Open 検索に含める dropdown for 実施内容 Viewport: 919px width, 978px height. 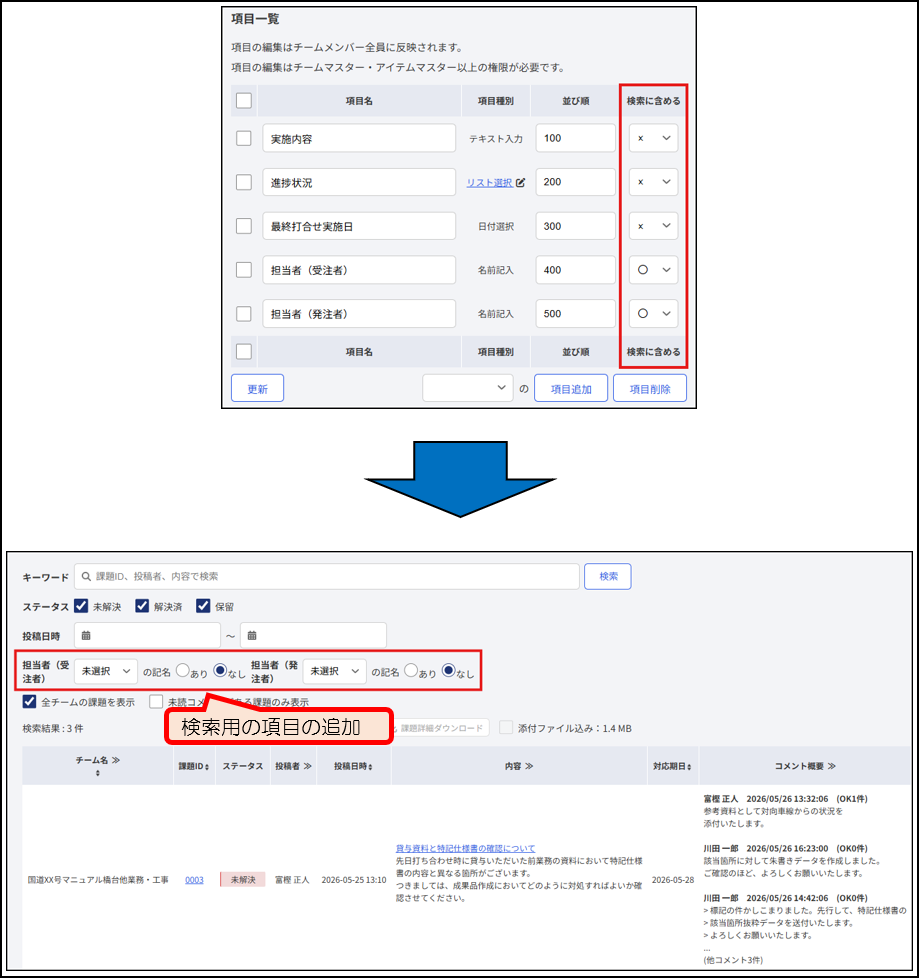click(x=653, y=138)
